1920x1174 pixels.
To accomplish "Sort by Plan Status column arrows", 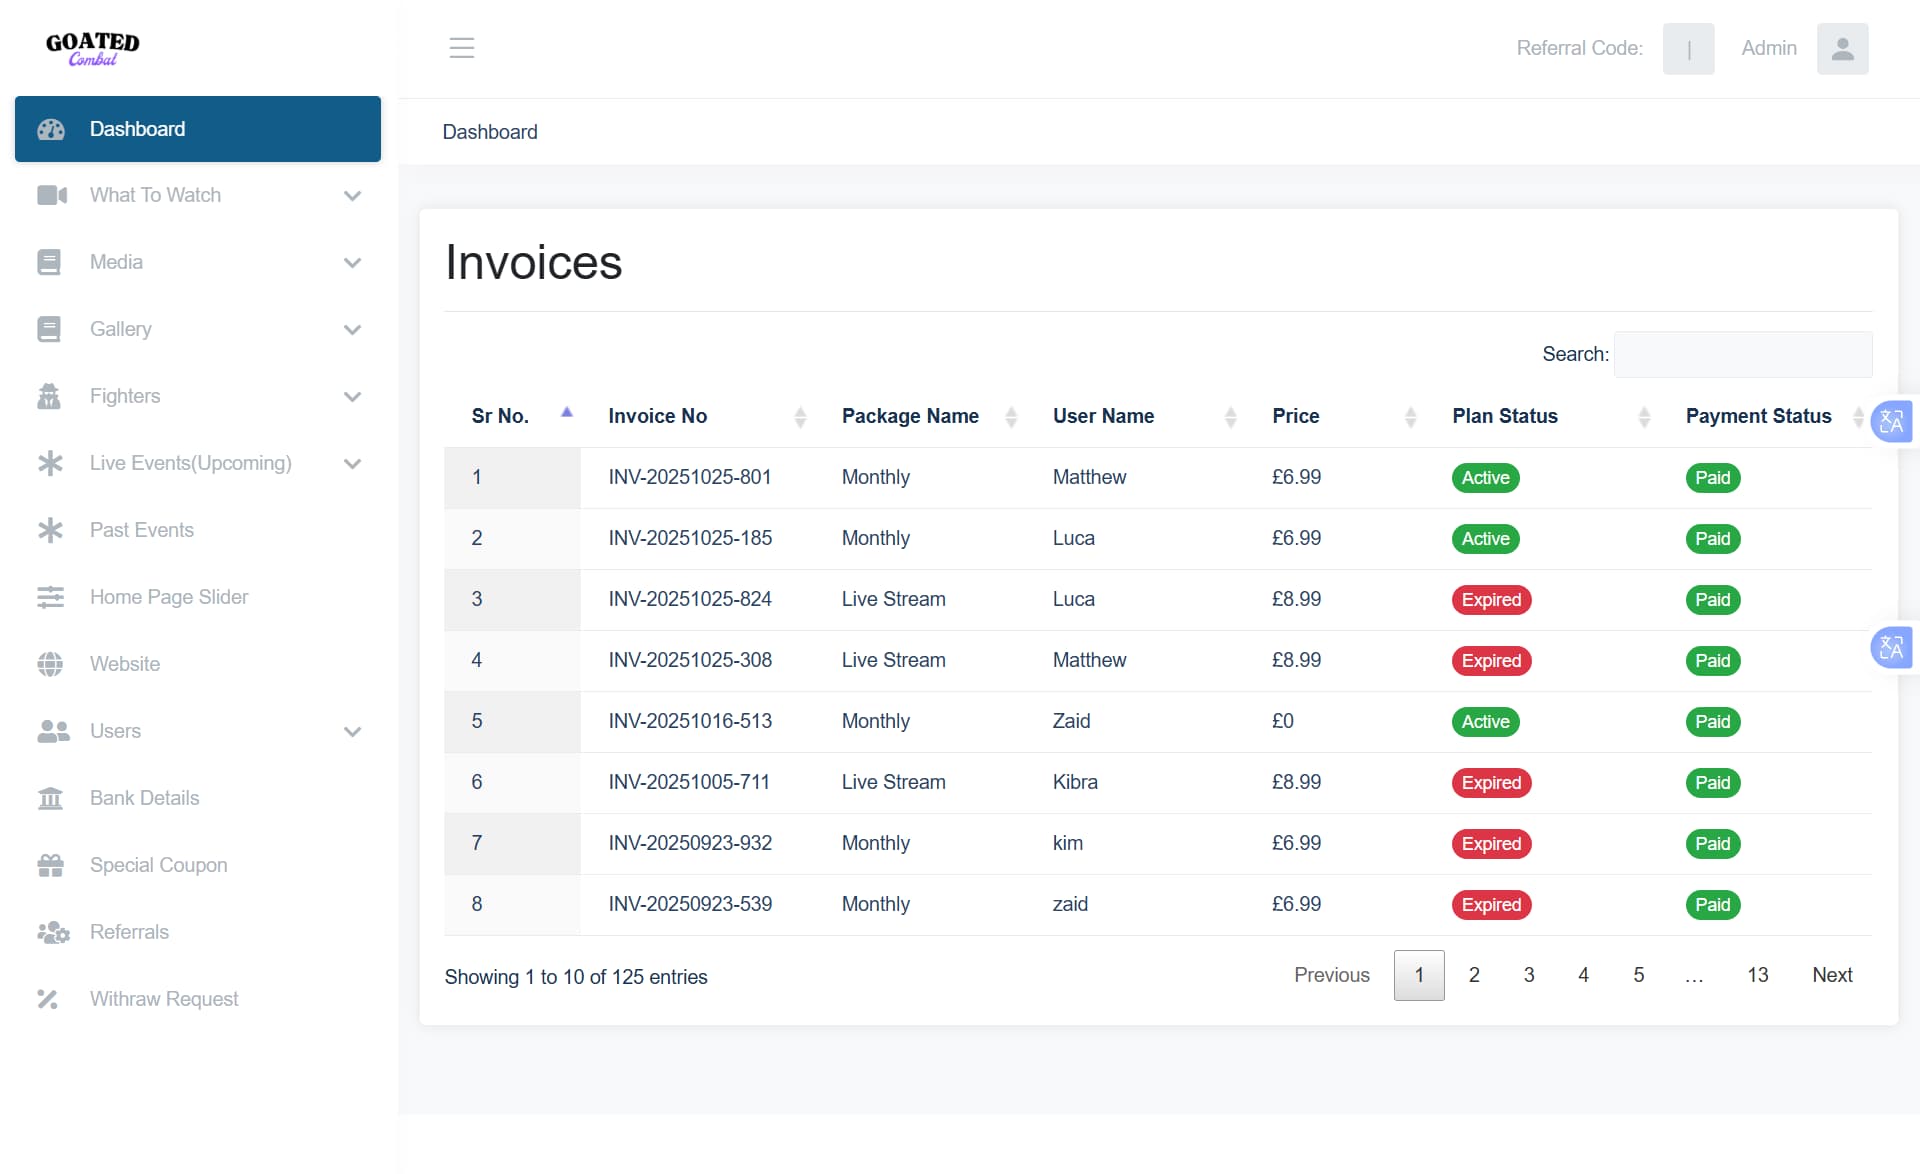I will [x=1644, y=417].
